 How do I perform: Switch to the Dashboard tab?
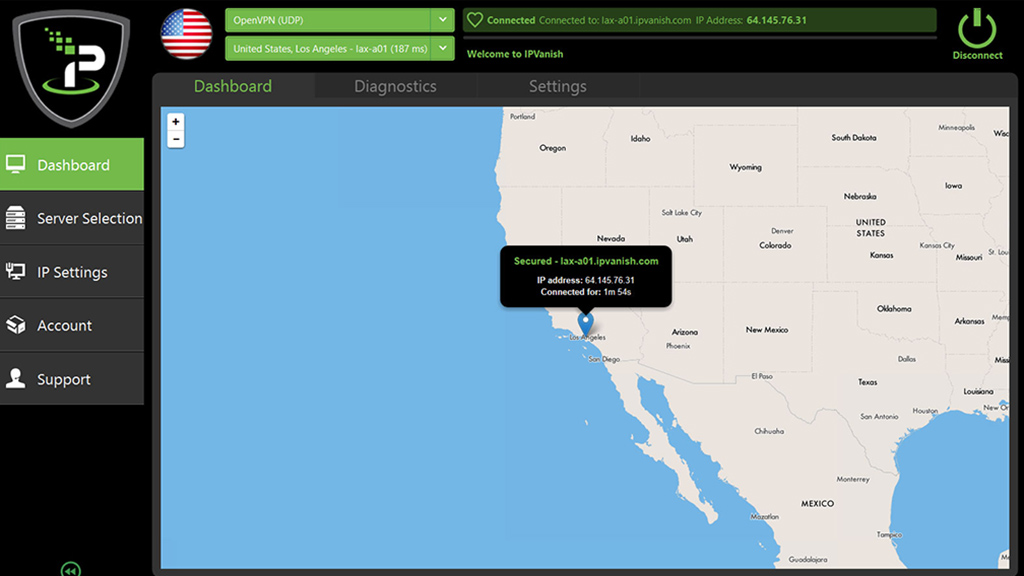tap(233, 86)
